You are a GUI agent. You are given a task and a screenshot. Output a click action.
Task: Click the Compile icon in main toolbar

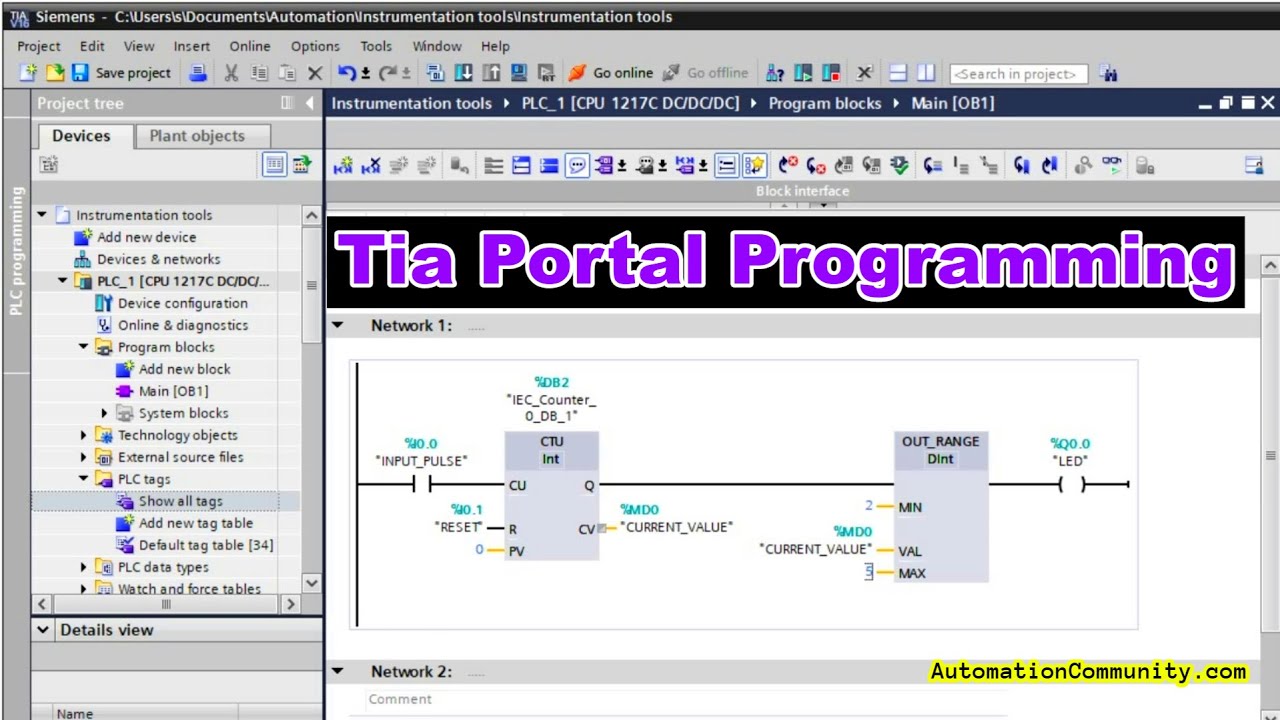435,73
